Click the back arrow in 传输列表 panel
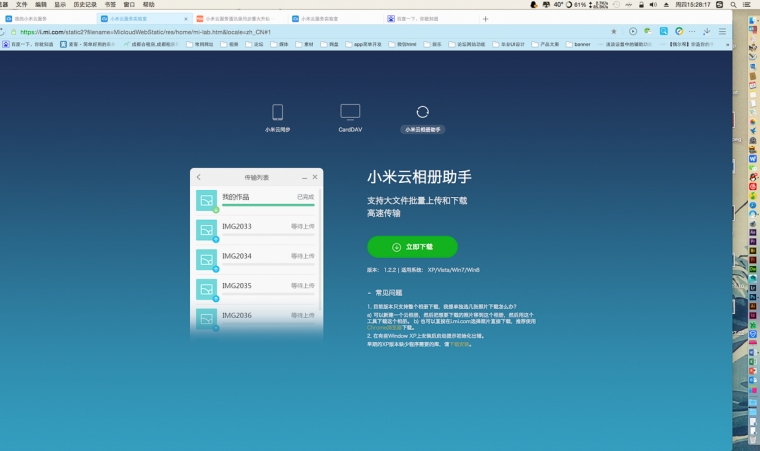Image resolution: width=760 pixels, height=451 pixels. pyautogui.click(x=199, y=177)
